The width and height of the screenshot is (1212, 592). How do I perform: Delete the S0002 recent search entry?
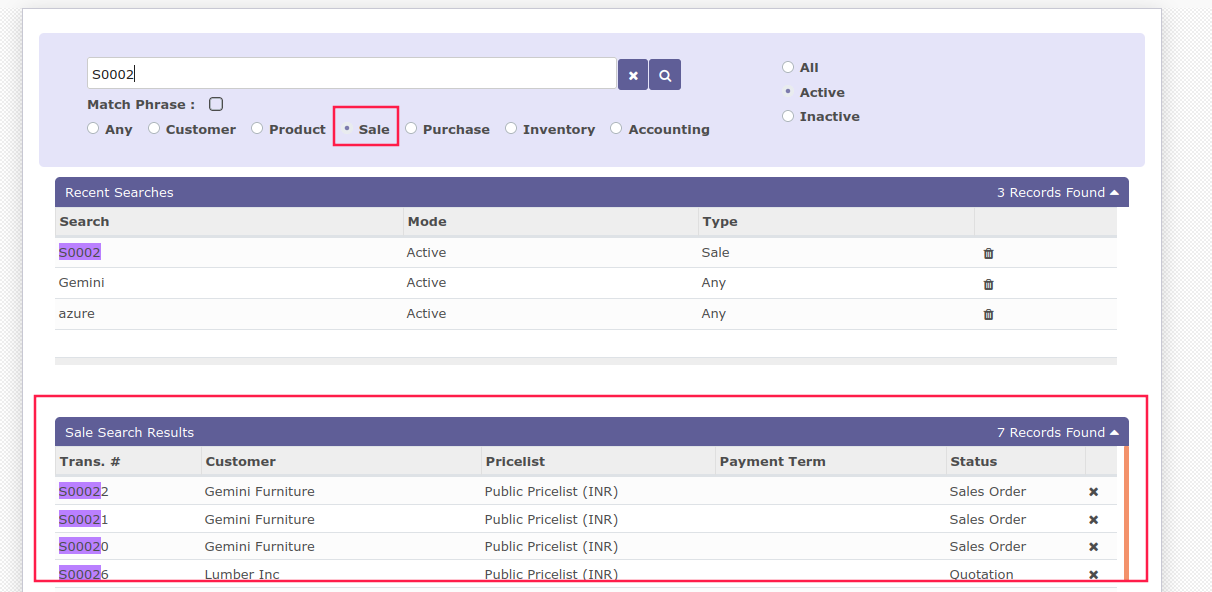point(988,254)
